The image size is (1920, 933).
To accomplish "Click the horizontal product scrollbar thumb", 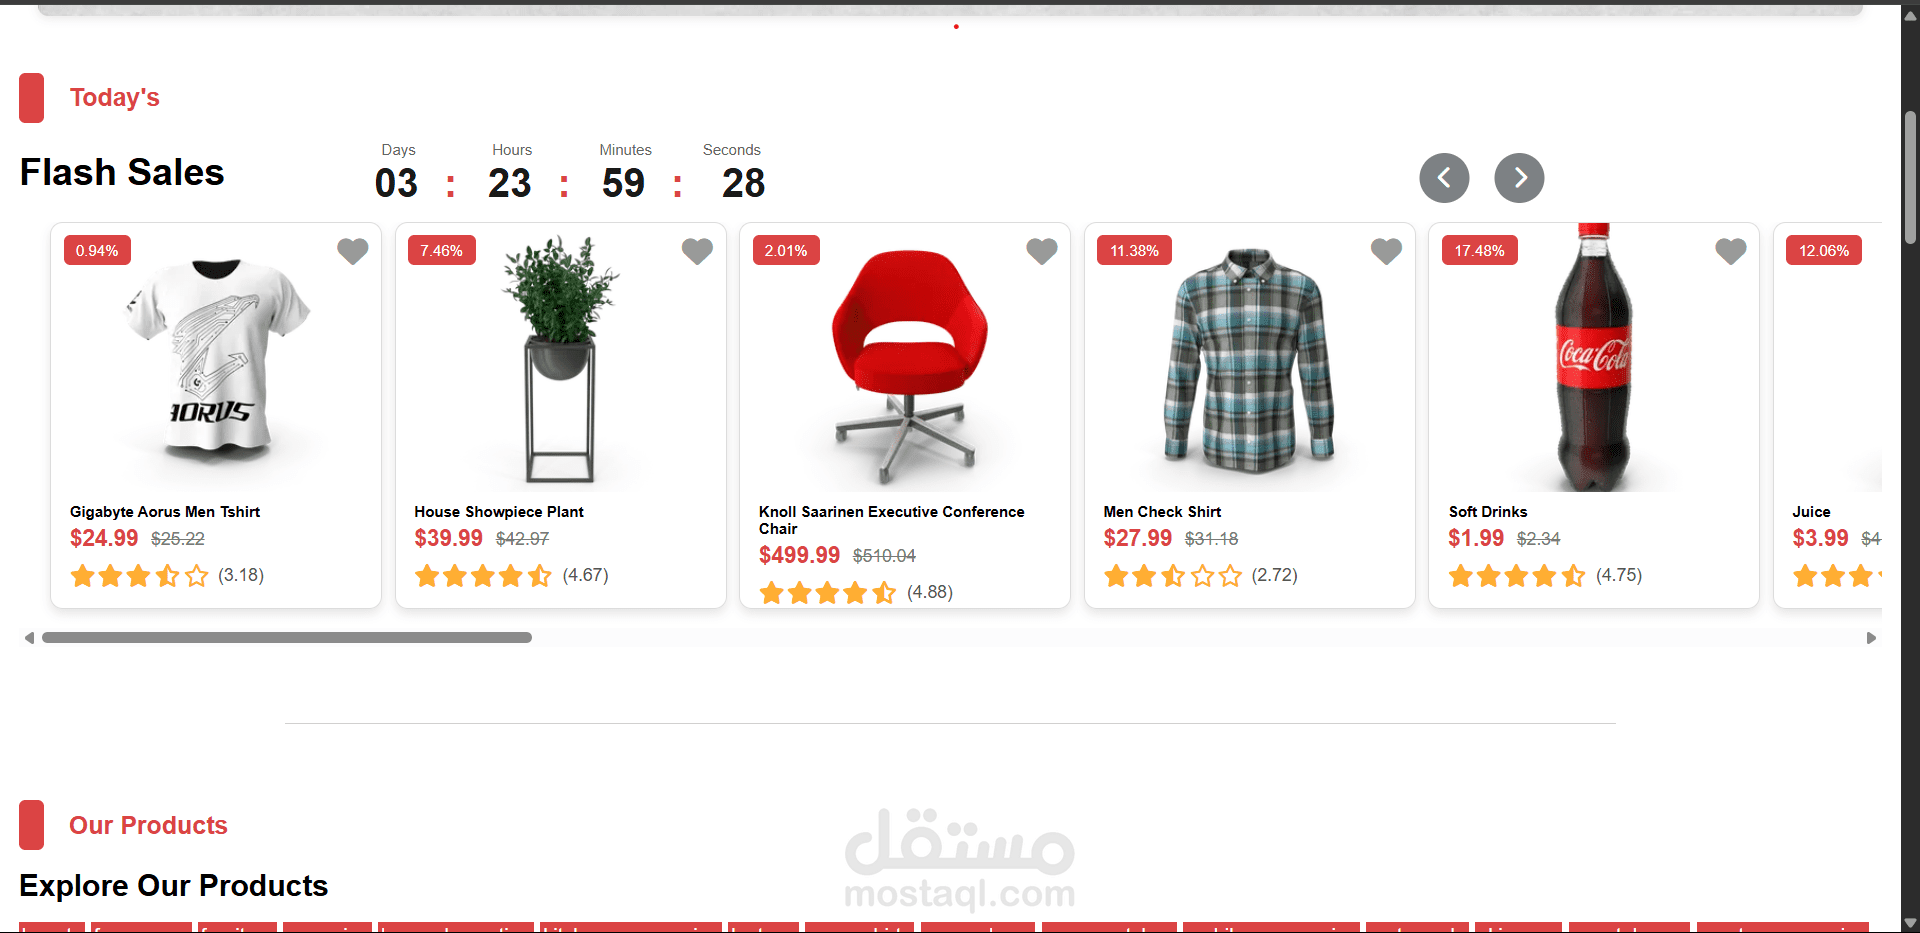I will coord(287,638).
